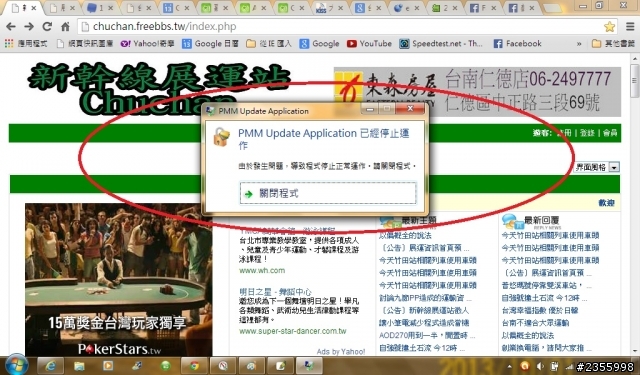
Task: Switch to the Facebook tab labeled F
Action: point(483,8)
